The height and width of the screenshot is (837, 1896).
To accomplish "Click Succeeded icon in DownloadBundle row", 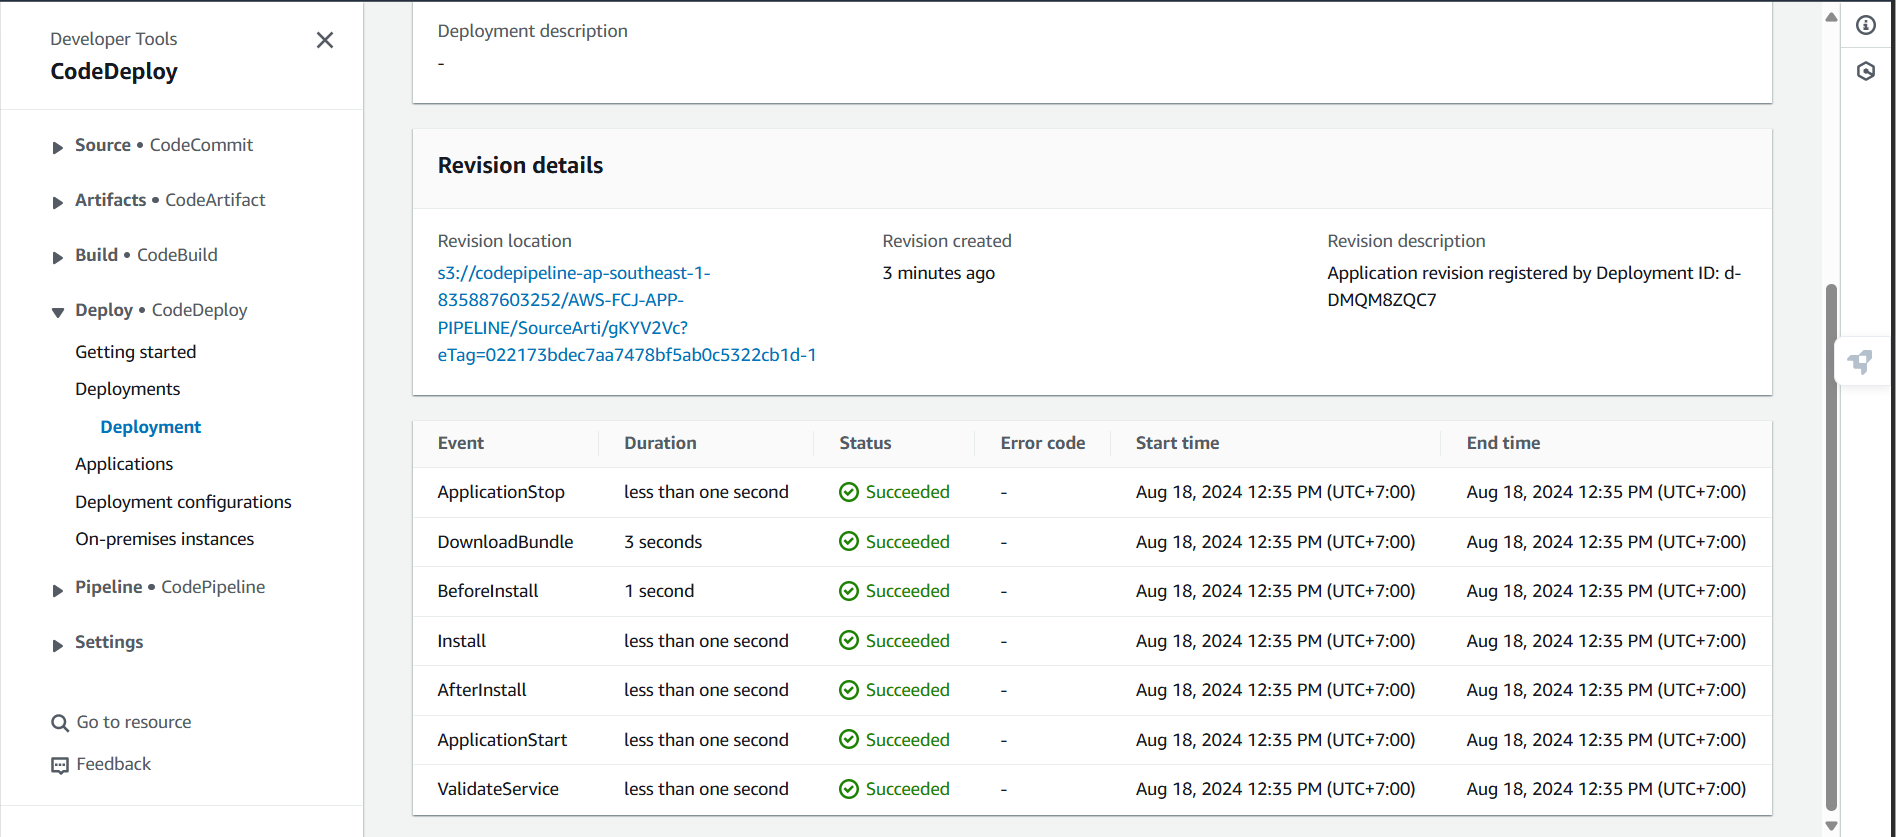I will click(849, 542).
